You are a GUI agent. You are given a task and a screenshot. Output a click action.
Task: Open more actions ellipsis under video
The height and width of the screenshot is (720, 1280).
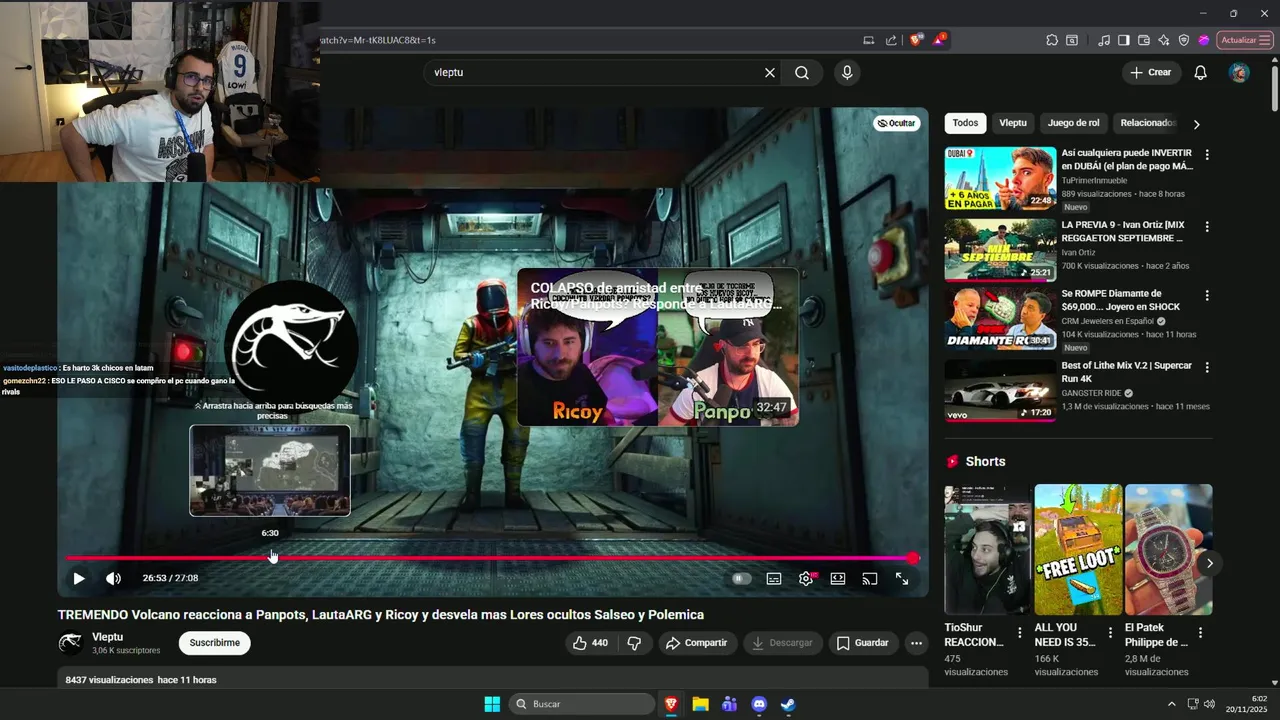pos(916,643)
